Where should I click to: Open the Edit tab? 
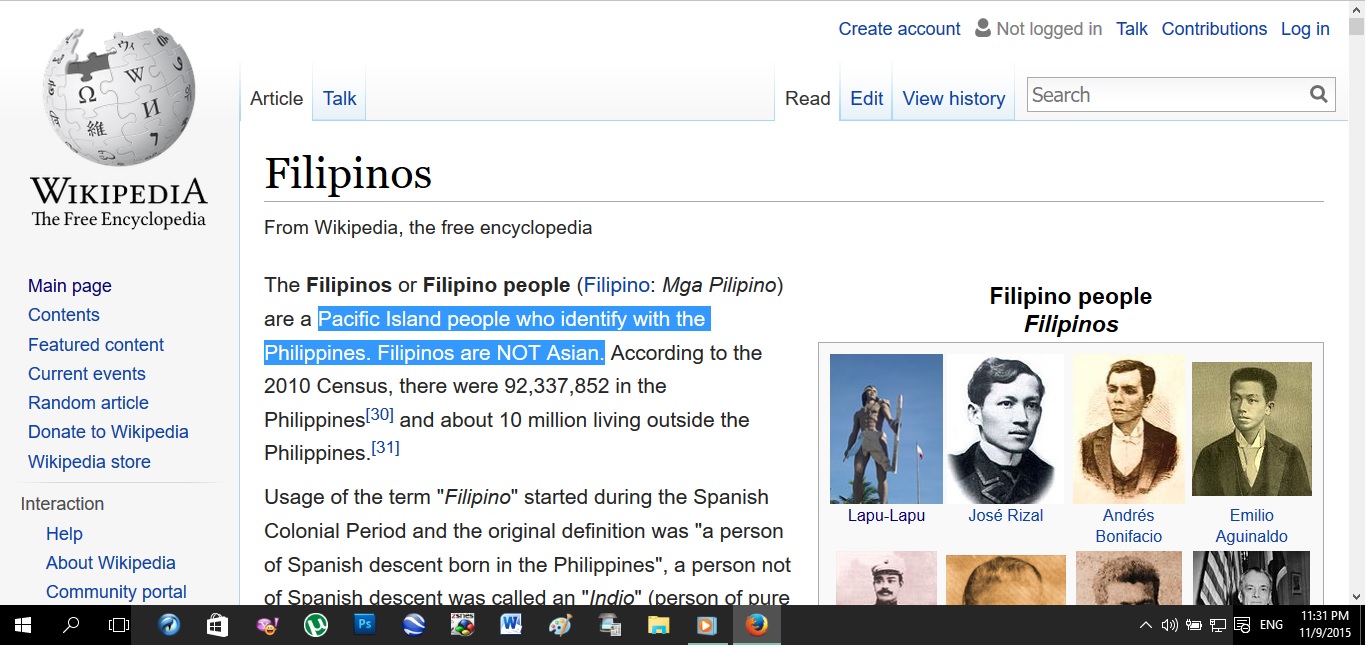[866, 98]
